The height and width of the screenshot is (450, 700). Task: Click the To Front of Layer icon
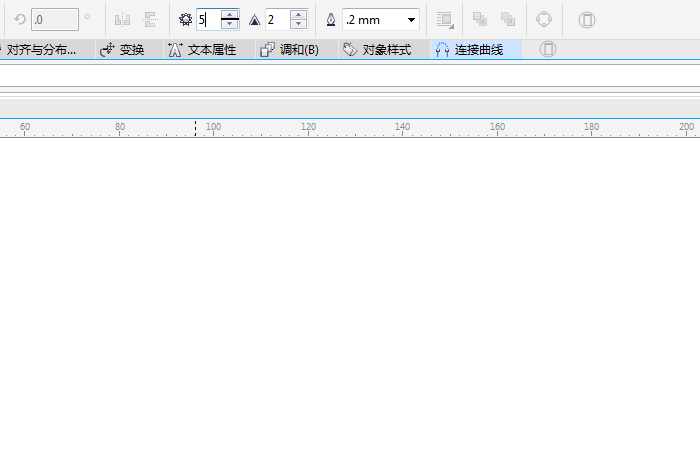pos(480,19)
